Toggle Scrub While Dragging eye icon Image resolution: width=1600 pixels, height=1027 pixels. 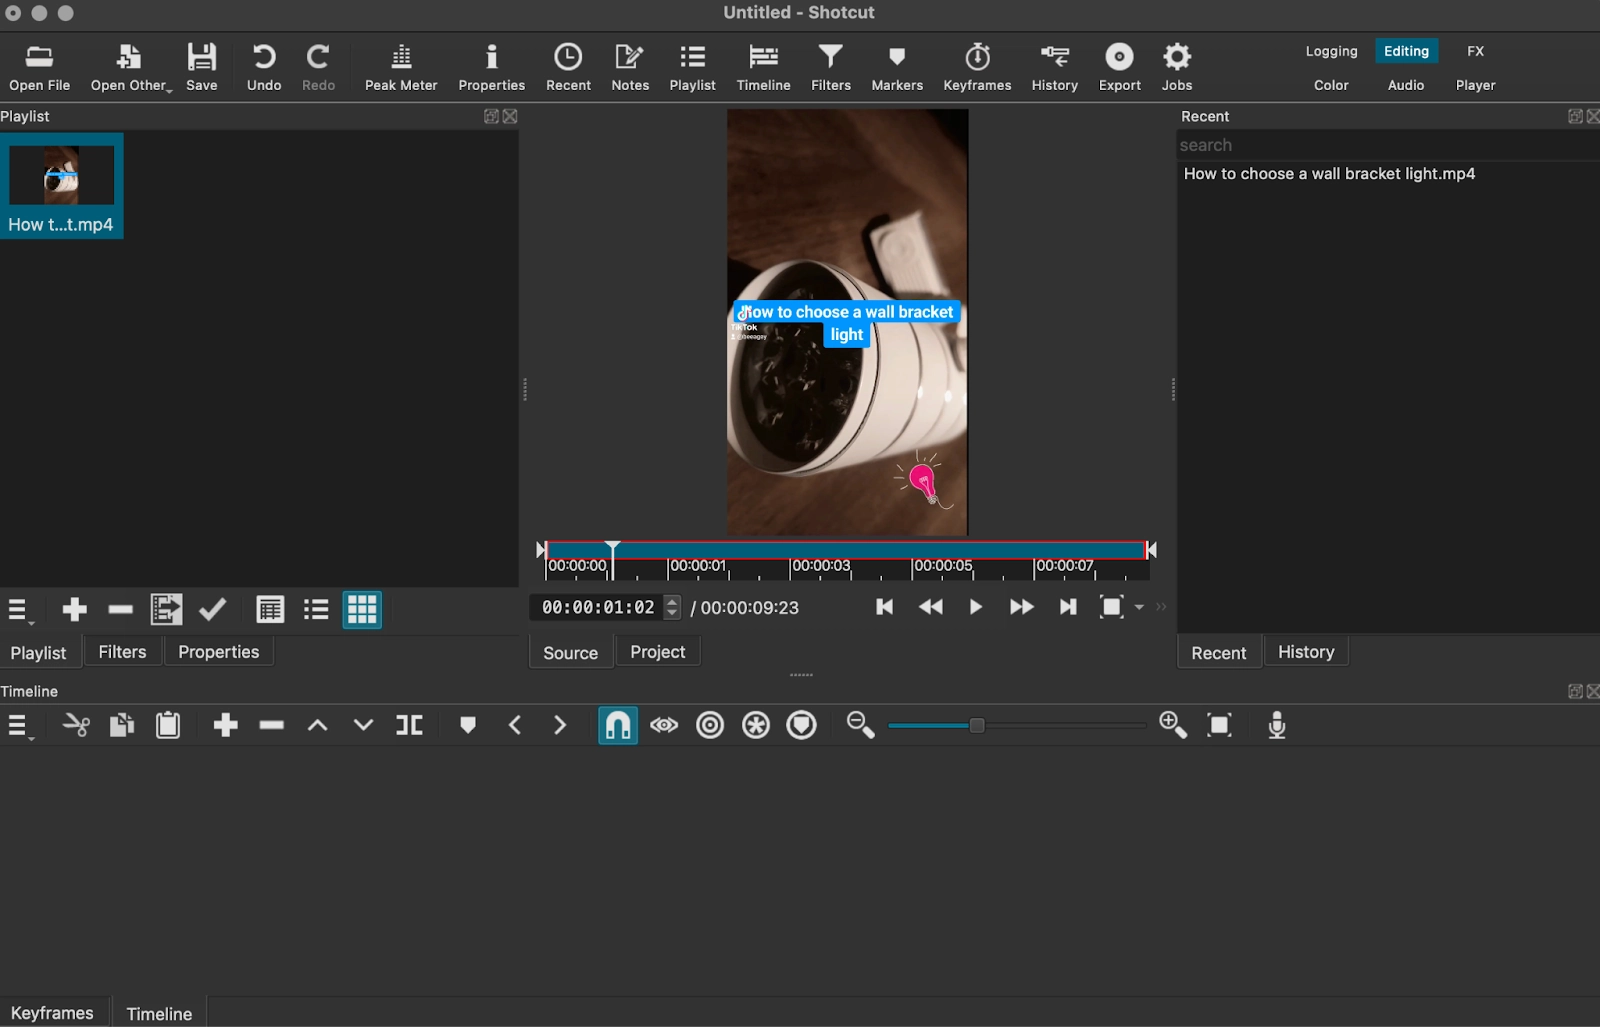click(x=664, y=725)
